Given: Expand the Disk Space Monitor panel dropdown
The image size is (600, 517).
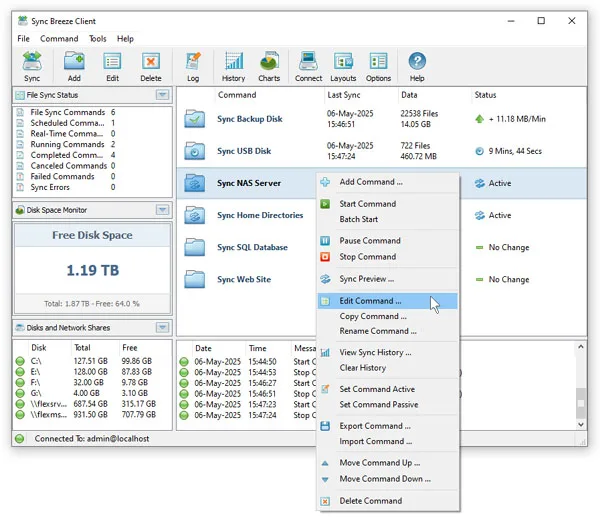Looking at the screenshot, I should (x=163, y=210).
